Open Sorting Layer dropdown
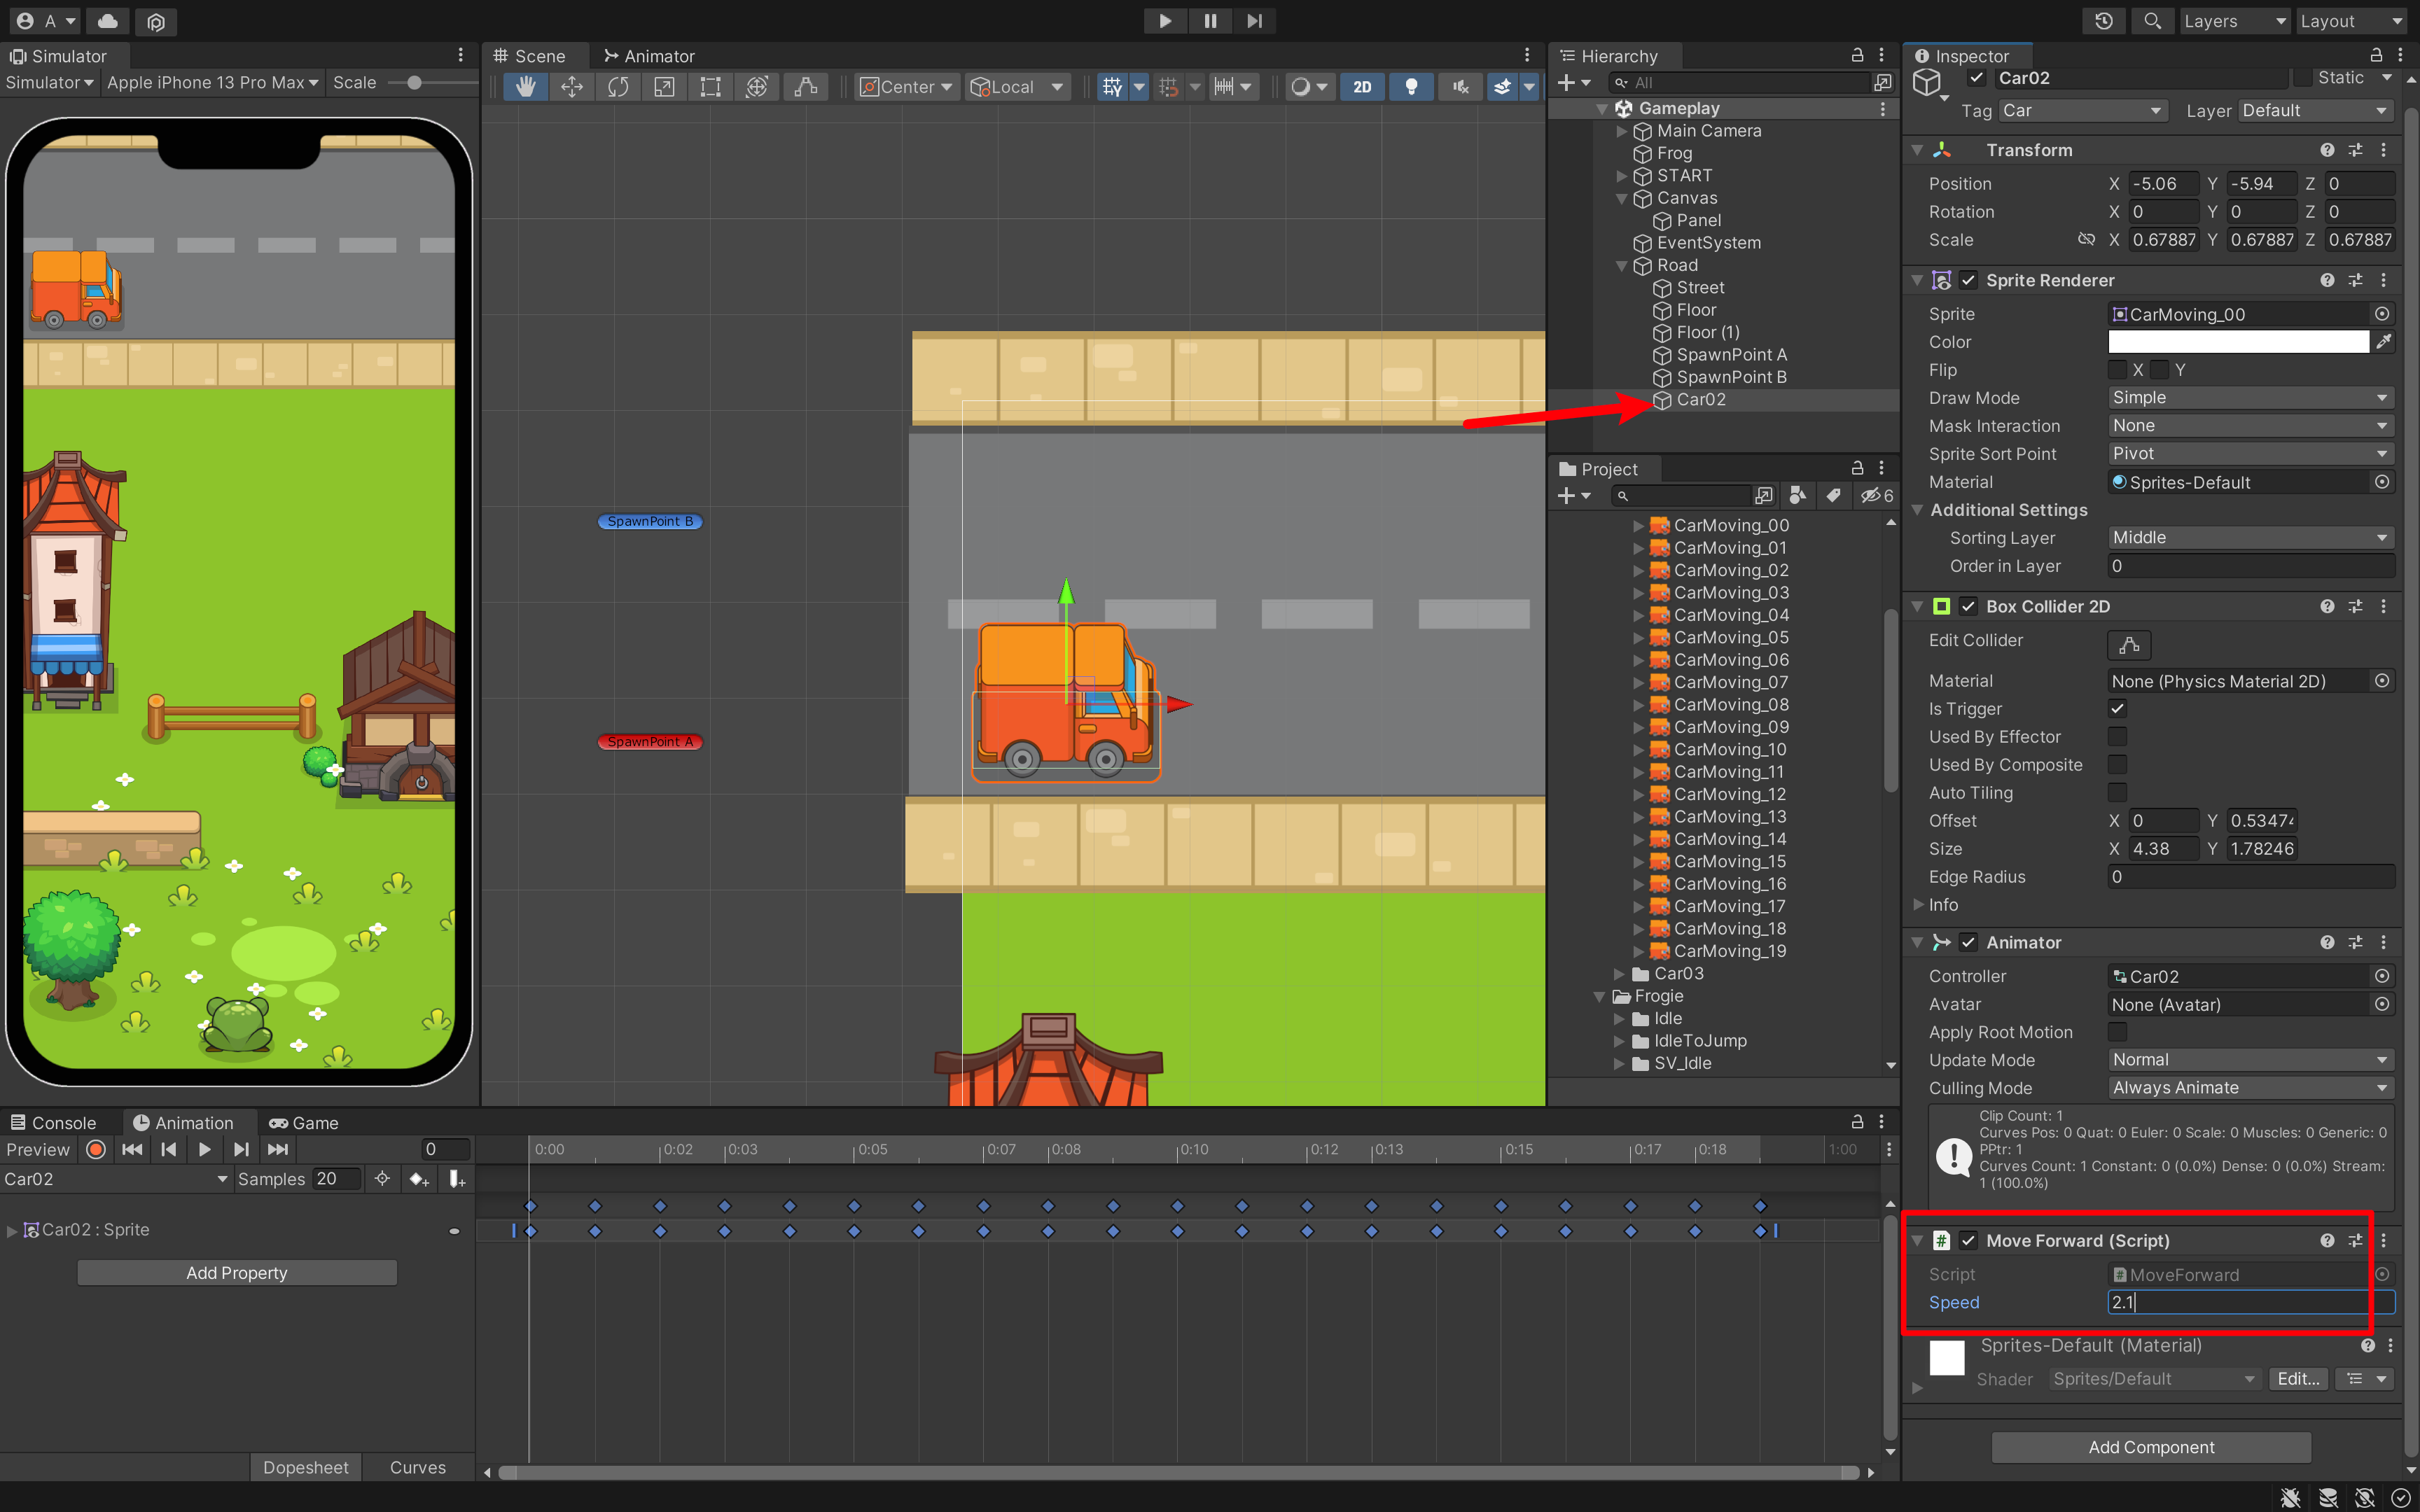Viewport: 2420px width, 1512px height. tap(2250, 538)
